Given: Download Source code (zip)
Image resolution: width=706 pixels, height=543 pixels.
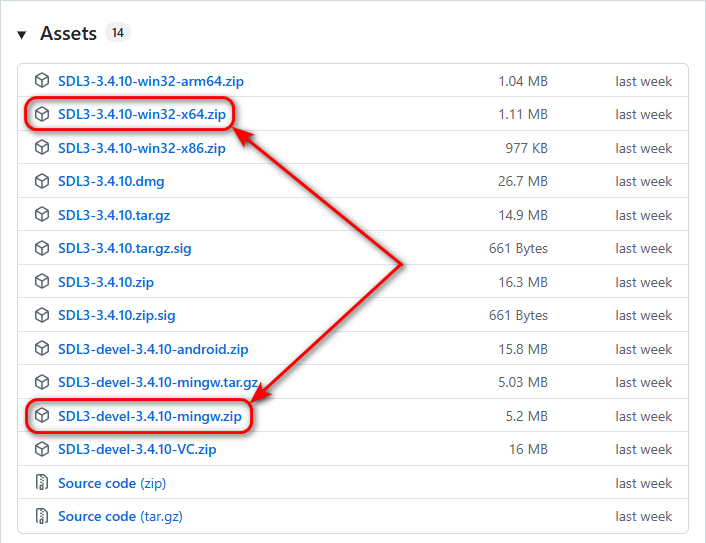Looking at the screenshot, I should 112,483.
